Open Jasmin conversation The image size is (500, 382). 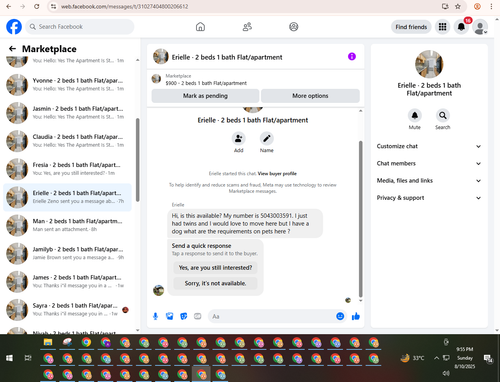67,113
